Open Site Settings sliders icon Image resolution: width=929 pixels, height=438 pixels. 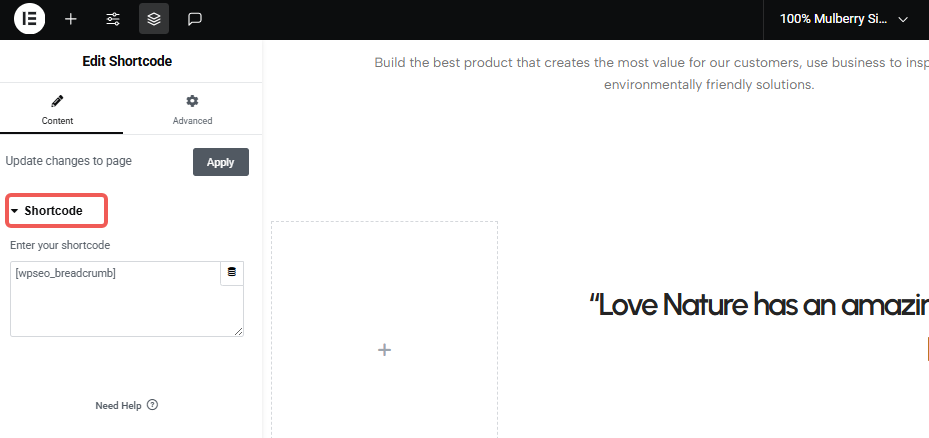pos(113,19)
